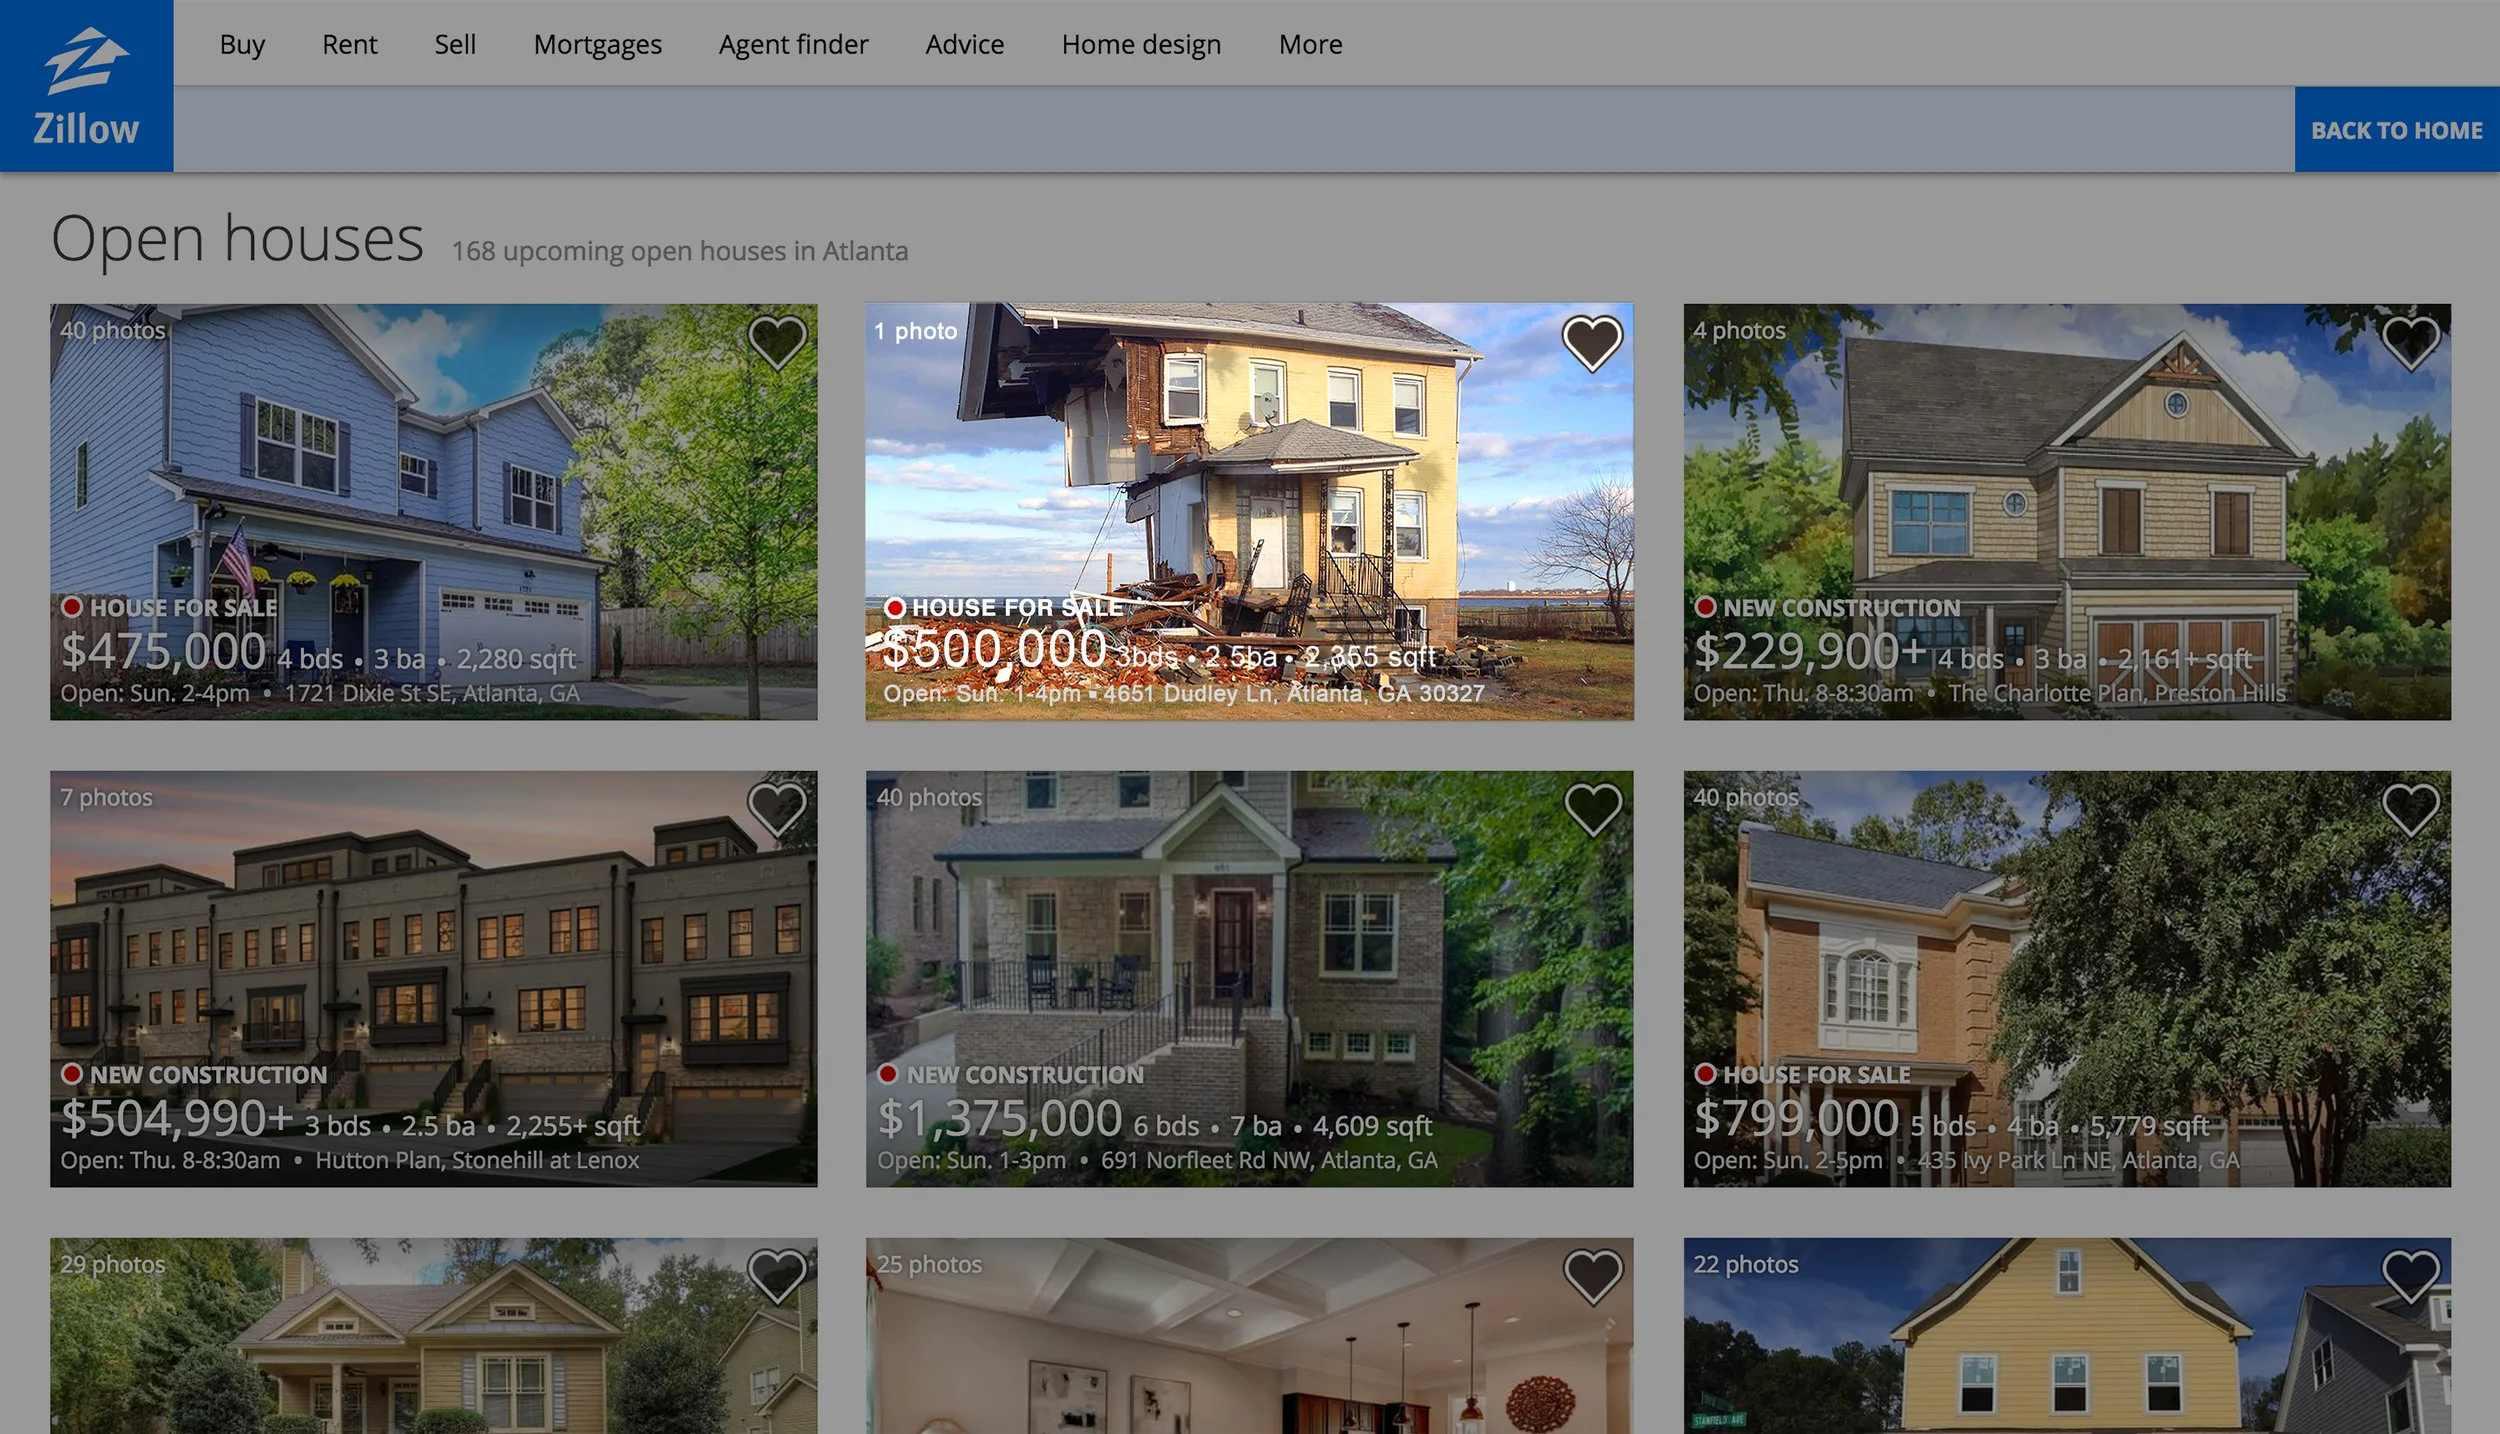
Task: Click the 1721 Dixie St SE, Atlanta address
Action: [x=432, y=693]
